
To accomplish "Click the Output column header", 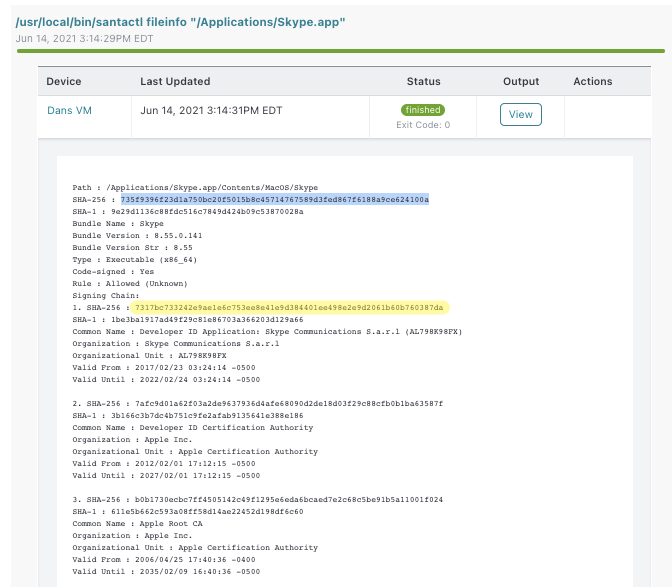I will [521, 81].
